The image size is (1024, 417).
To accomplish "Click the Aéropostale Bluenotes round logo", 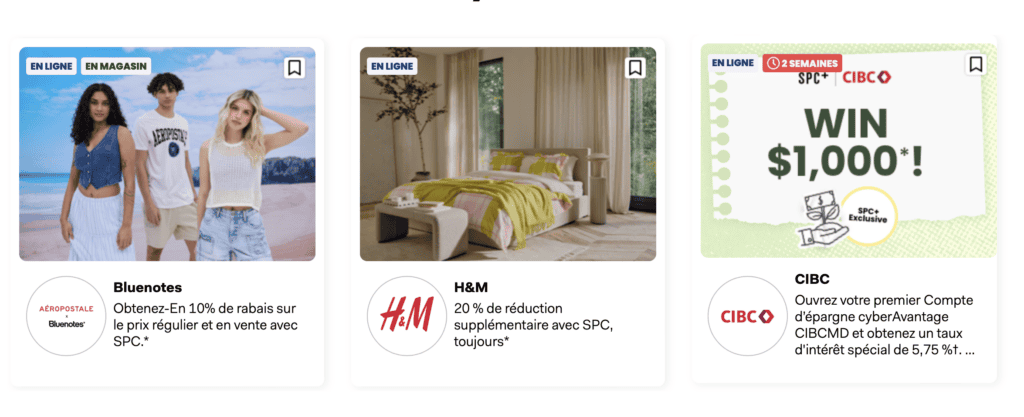I will click(66, 316).
